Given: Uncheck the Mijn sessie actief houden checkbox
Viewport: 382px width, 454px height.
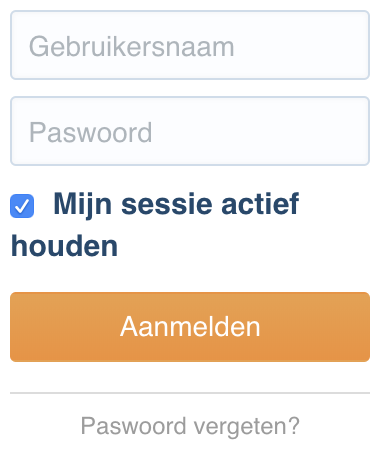Looking at the screenshot, I should coord(22,206).
